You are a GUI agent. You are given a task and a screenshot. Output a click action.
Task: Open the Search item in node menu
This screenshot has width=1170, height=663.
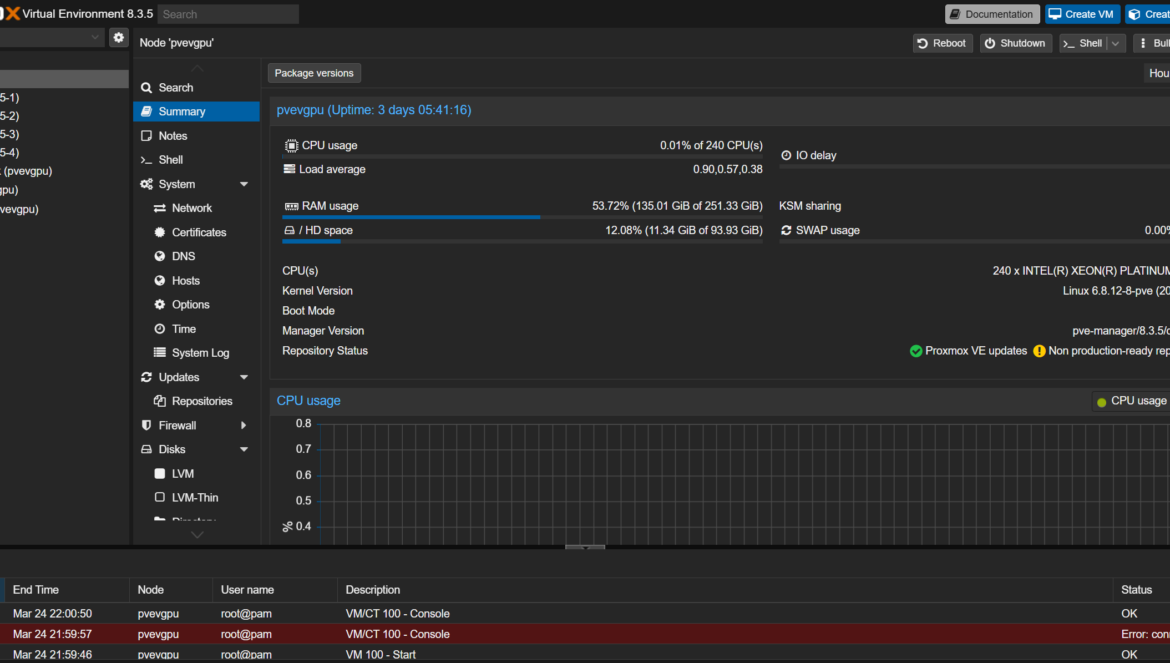coord(196,87)
